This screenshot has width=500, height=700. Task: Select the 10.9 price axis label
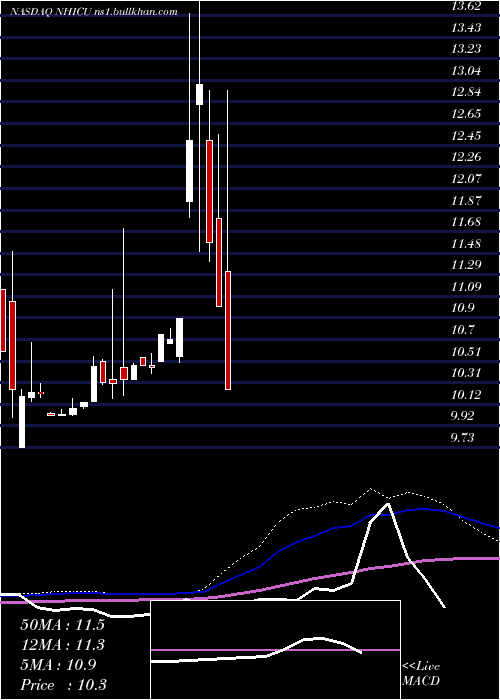(x=462, y=308)
